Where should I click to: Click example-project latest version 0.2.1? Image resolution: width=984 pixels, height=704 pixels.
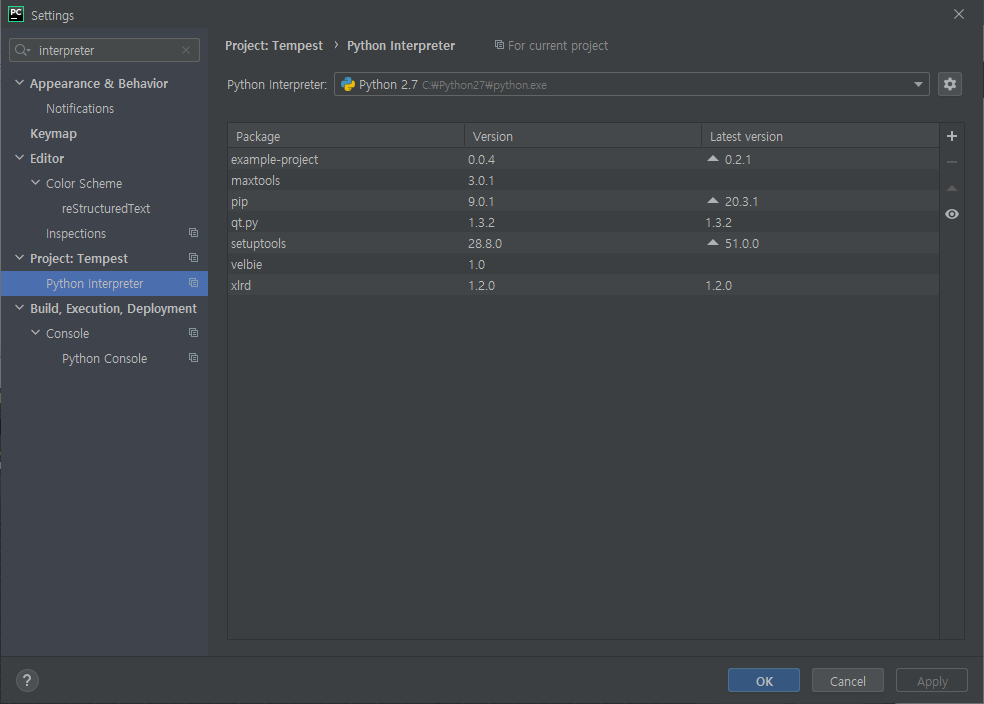pyautogui.click(x=737, y=159)
